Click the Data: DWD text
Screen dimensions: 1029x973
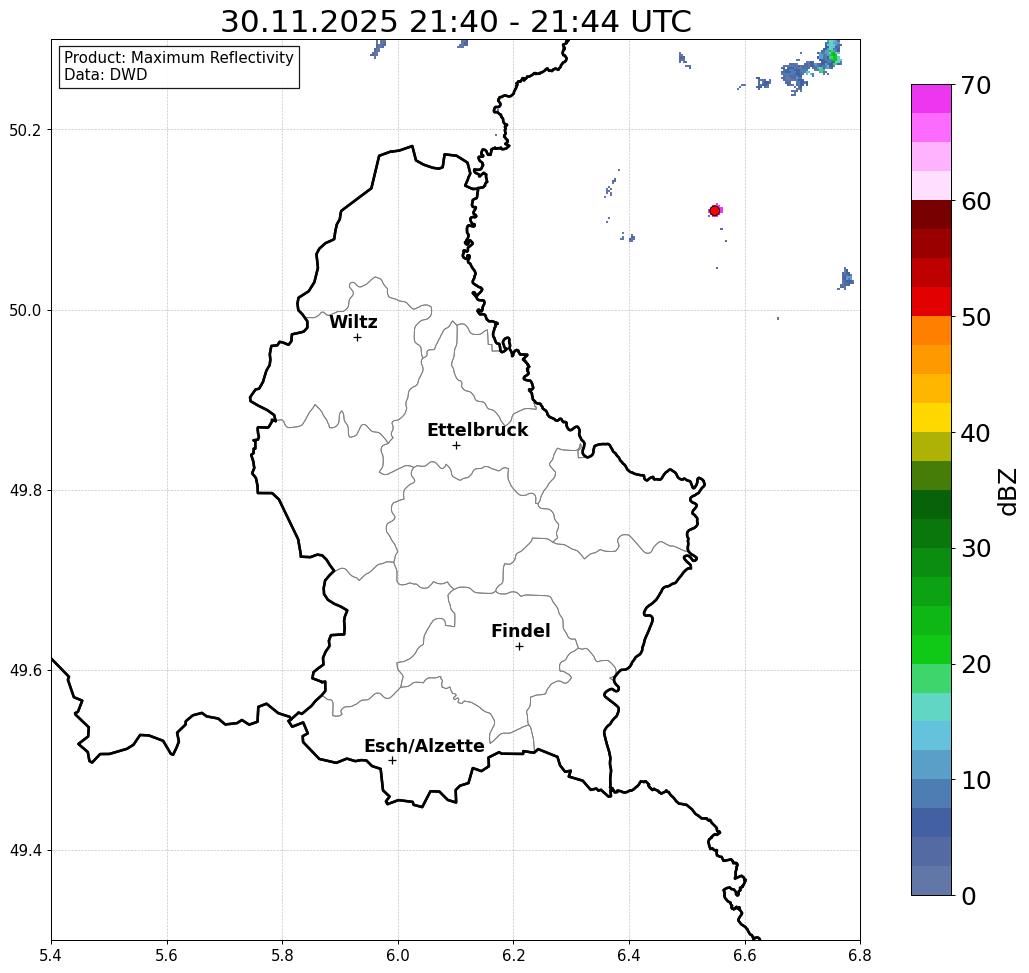(106, 75)
